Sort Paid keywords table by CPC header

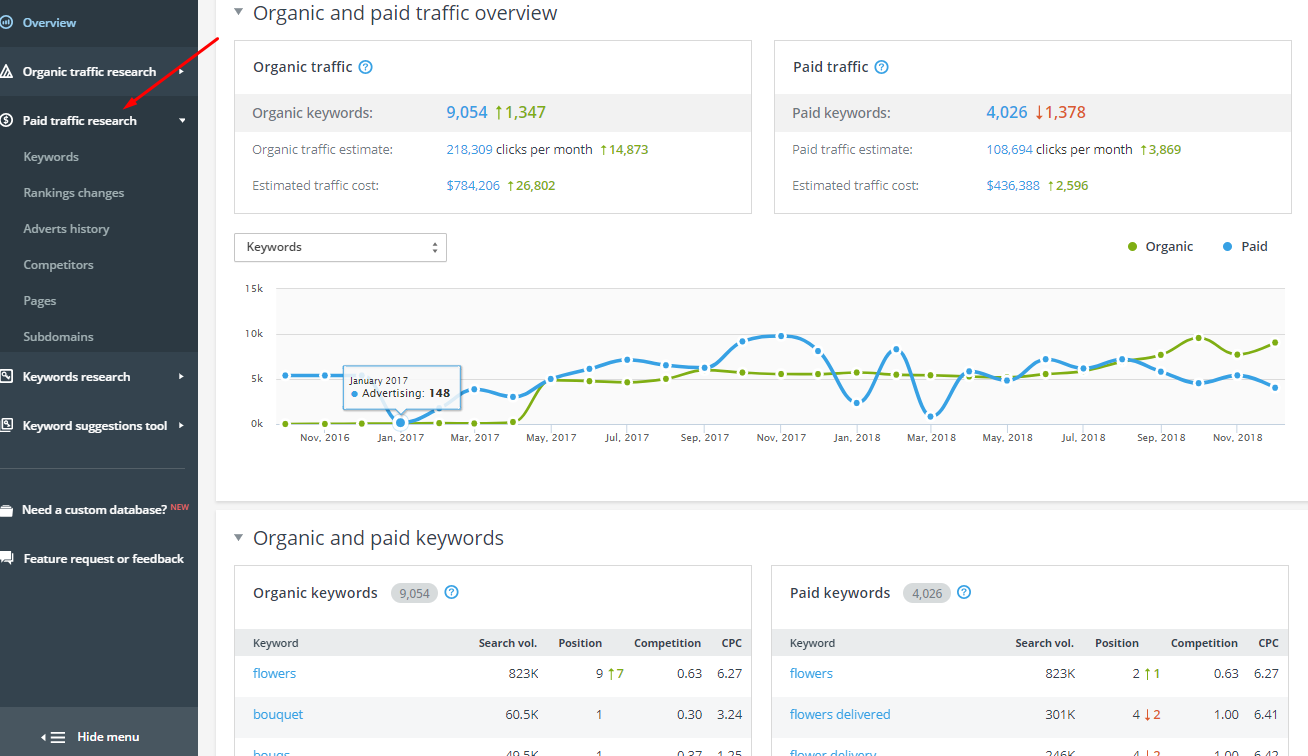pos(1268,643)
